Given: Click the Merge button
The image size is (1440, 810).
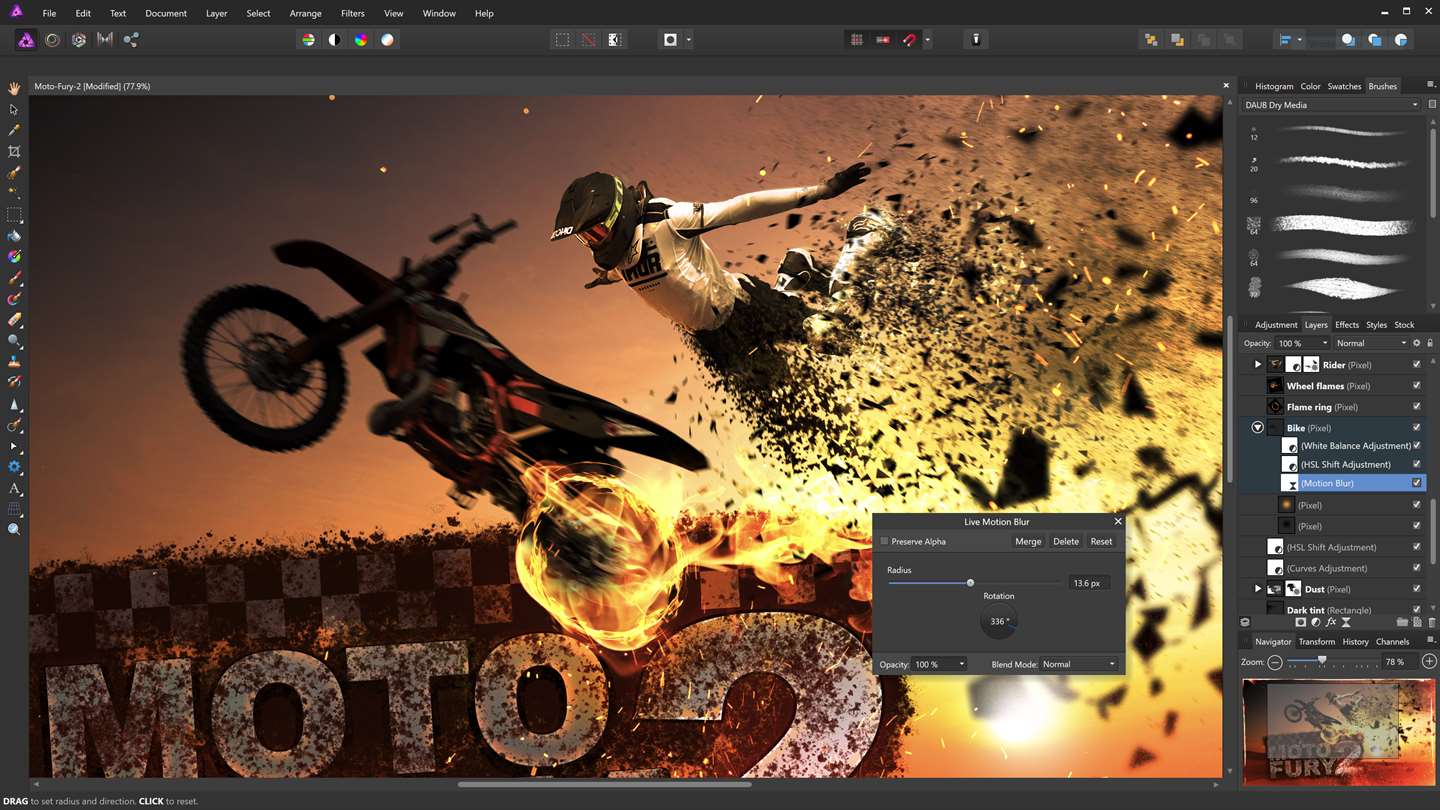Looking at the screenshot, I should click(1028, 542).
